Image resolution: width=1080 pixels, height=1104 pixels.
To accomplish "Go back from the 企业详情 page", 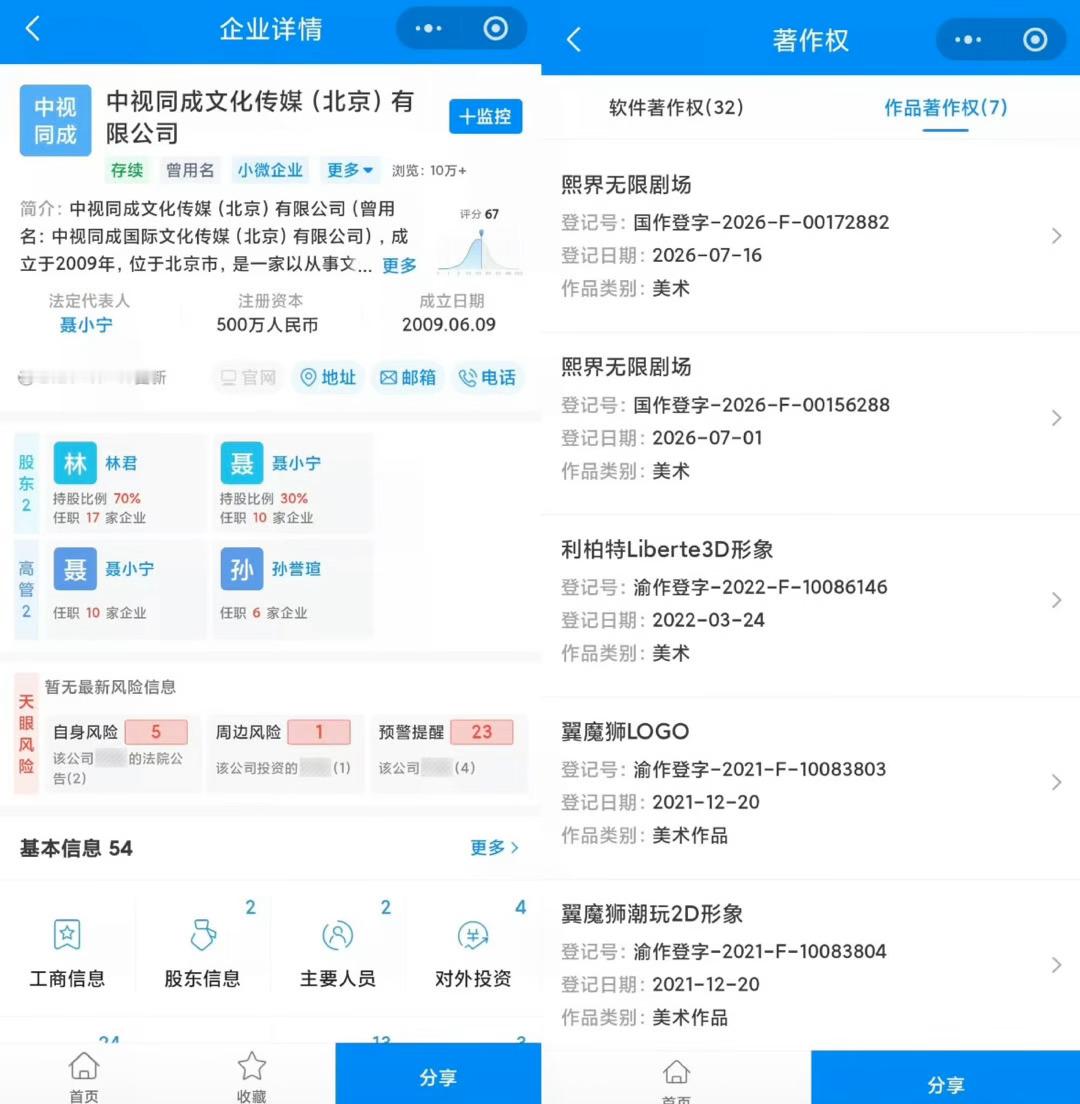I will pos(32,29).
